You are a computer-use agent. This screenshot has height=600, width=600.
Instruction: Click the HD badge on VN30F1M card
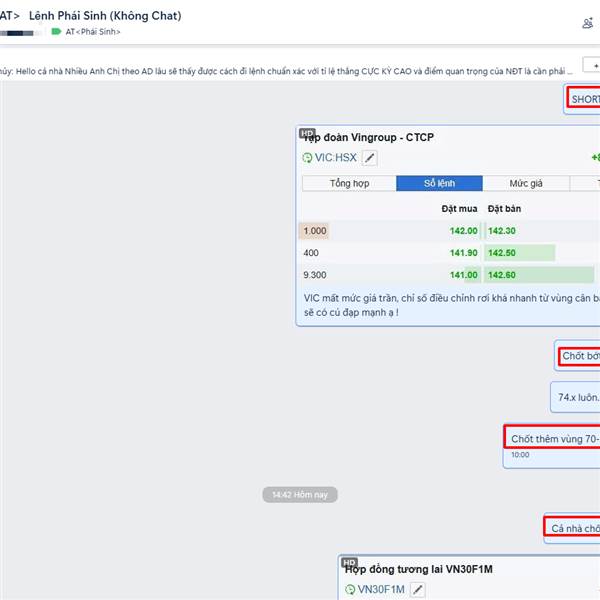pyautogui.click(x=349, y=562)
